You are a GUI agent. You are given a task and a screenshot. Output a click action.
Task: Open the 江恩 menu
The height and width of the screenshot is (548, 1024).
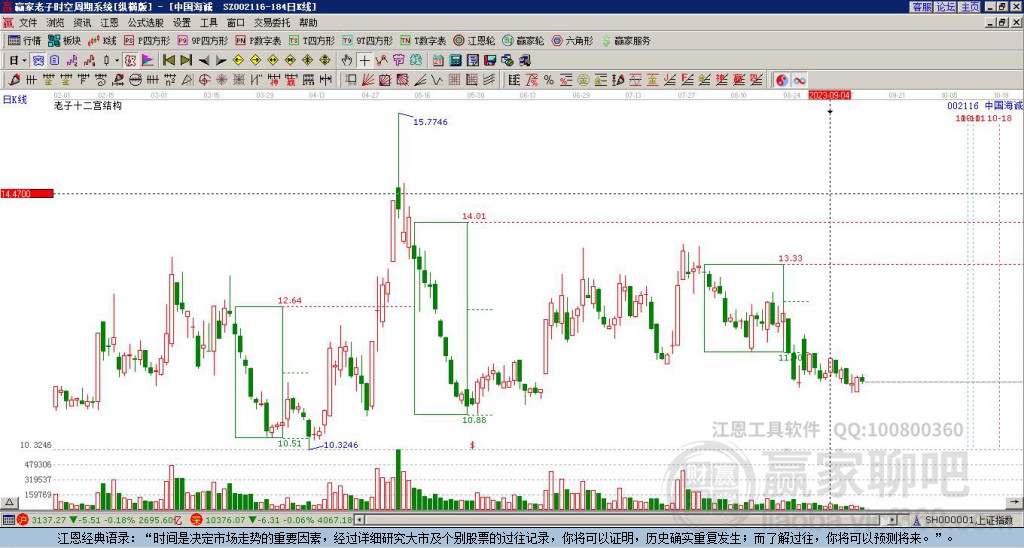tap(109, 23)
